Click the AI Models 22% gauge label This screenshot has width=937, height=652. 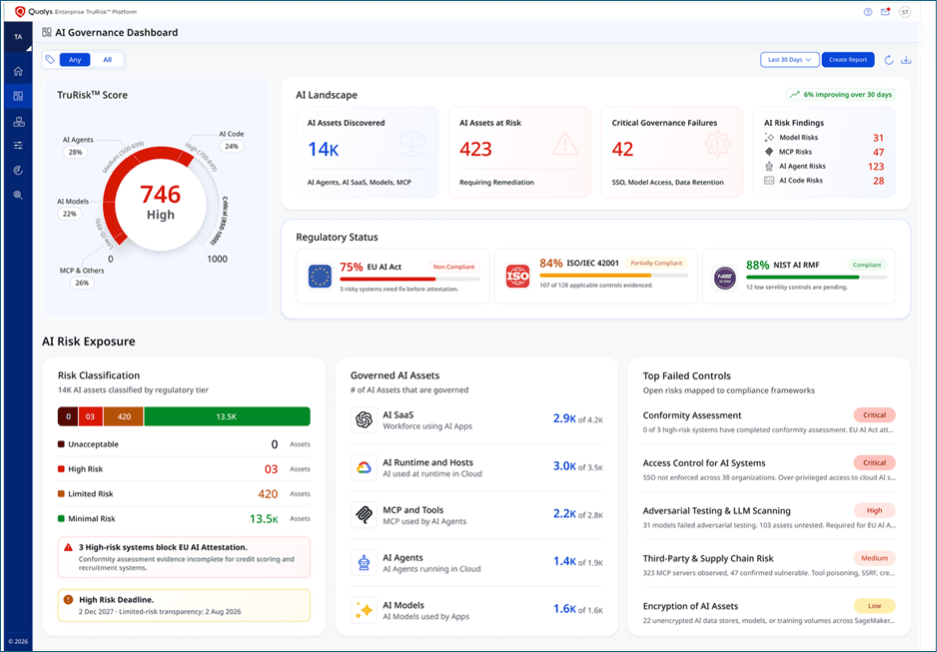pos(72,208)
